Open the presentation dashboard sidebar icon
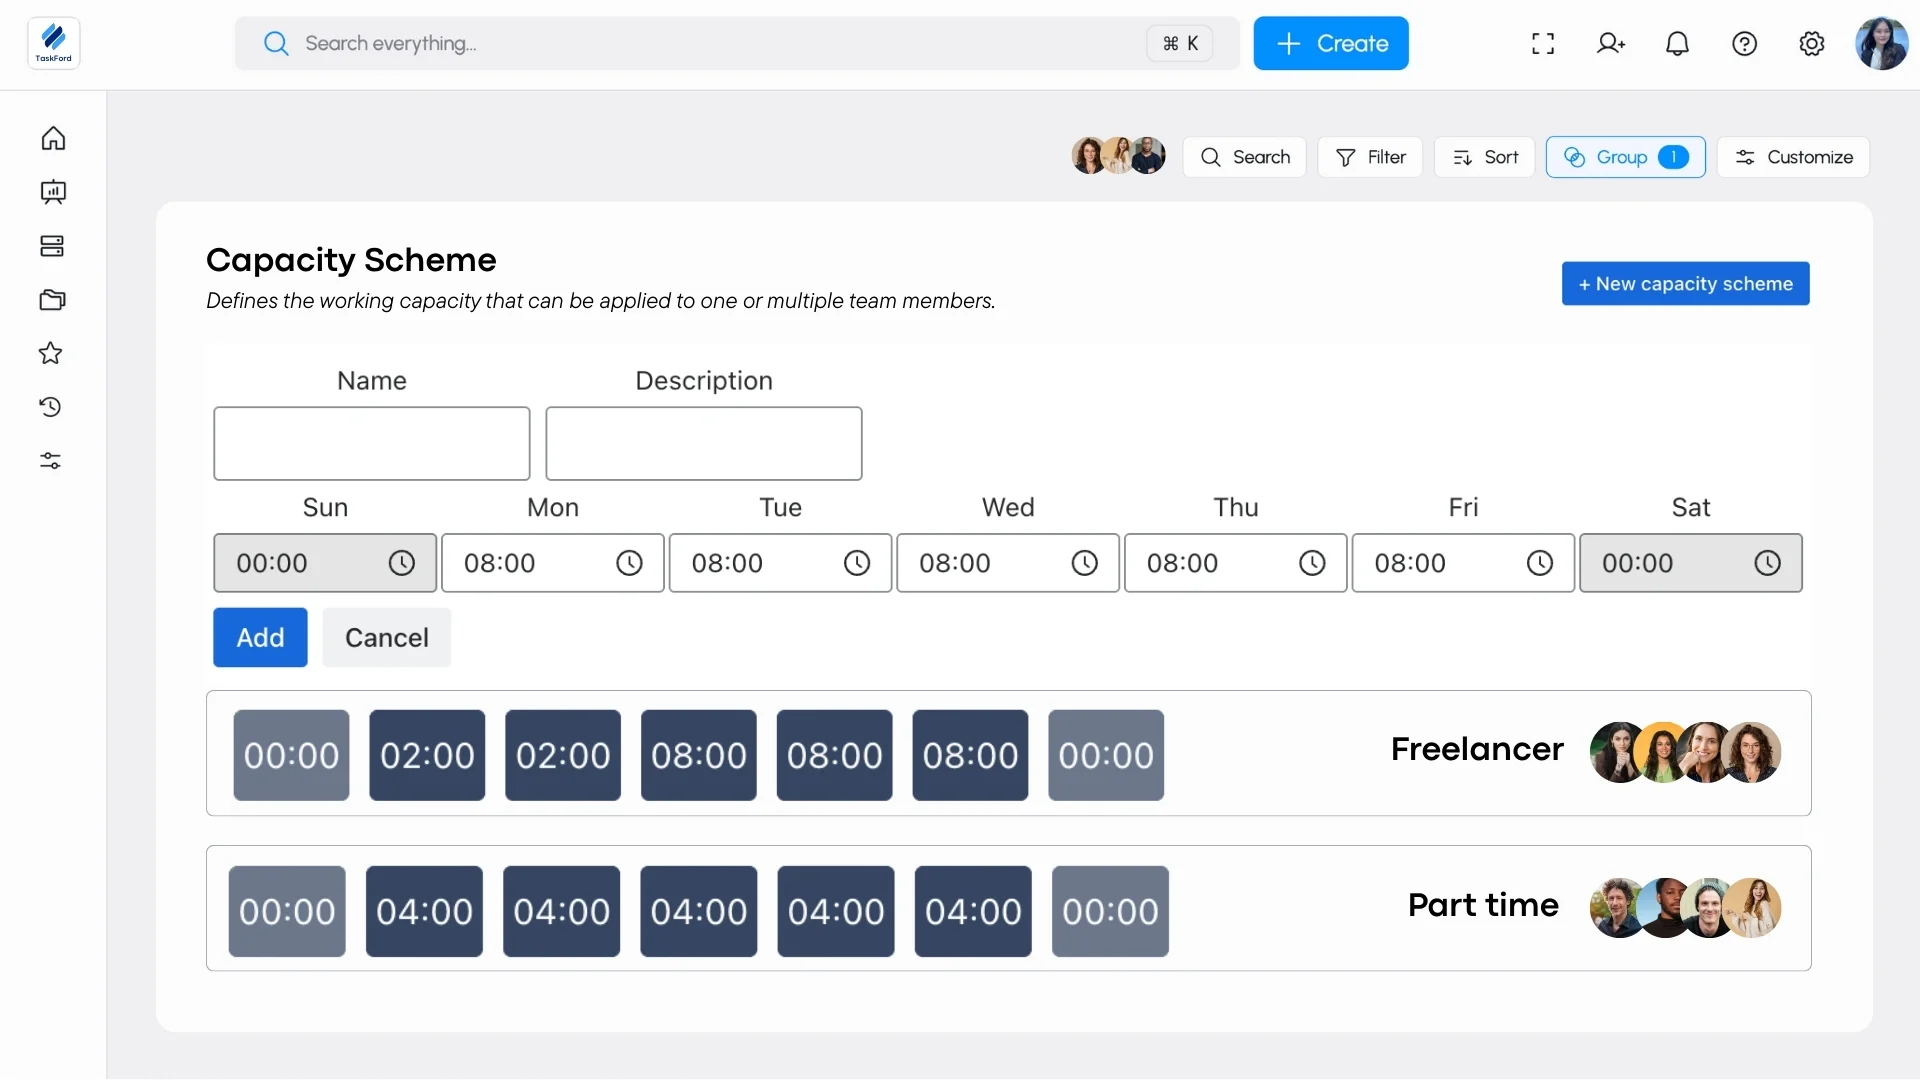Viewport: 1920px width, 1080px height. pyautogui.click(x=53, y=192)
